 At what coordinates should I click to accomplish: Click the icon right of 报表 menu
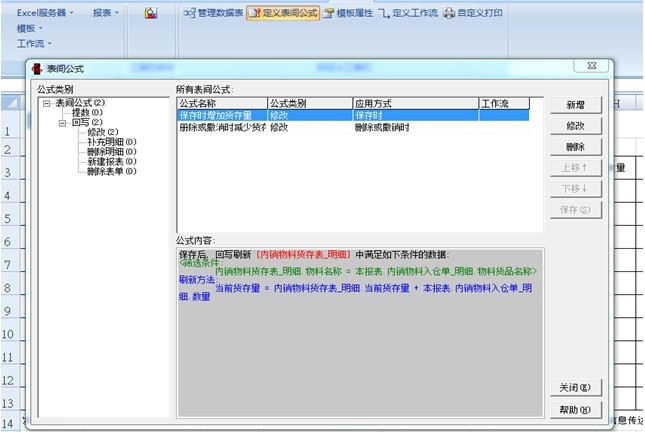pyautogui.click(x=150, y=13)
